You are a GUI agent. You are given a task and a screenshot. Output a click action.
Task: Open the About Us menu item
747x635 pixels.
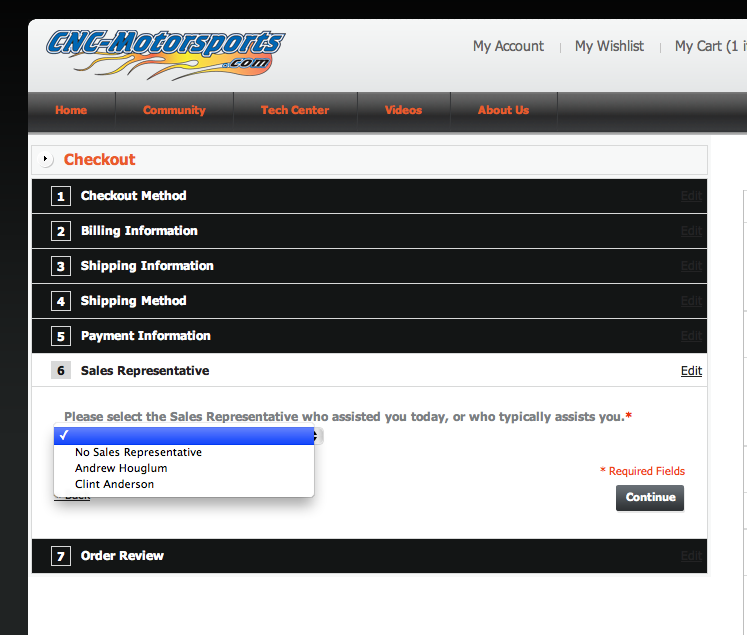(x=503, y=110)
